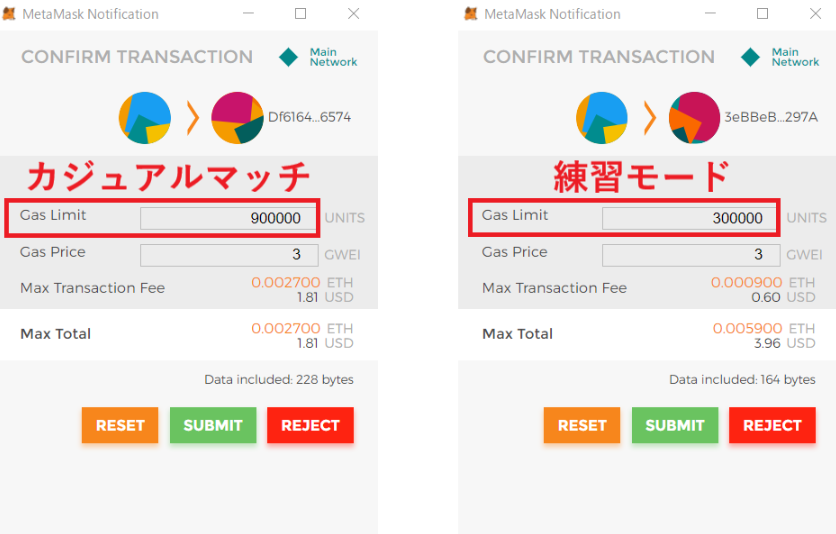Click the Main Network diamond icon in left window
The height and width of the screenshot is (534, 836).
coord(288,57)
